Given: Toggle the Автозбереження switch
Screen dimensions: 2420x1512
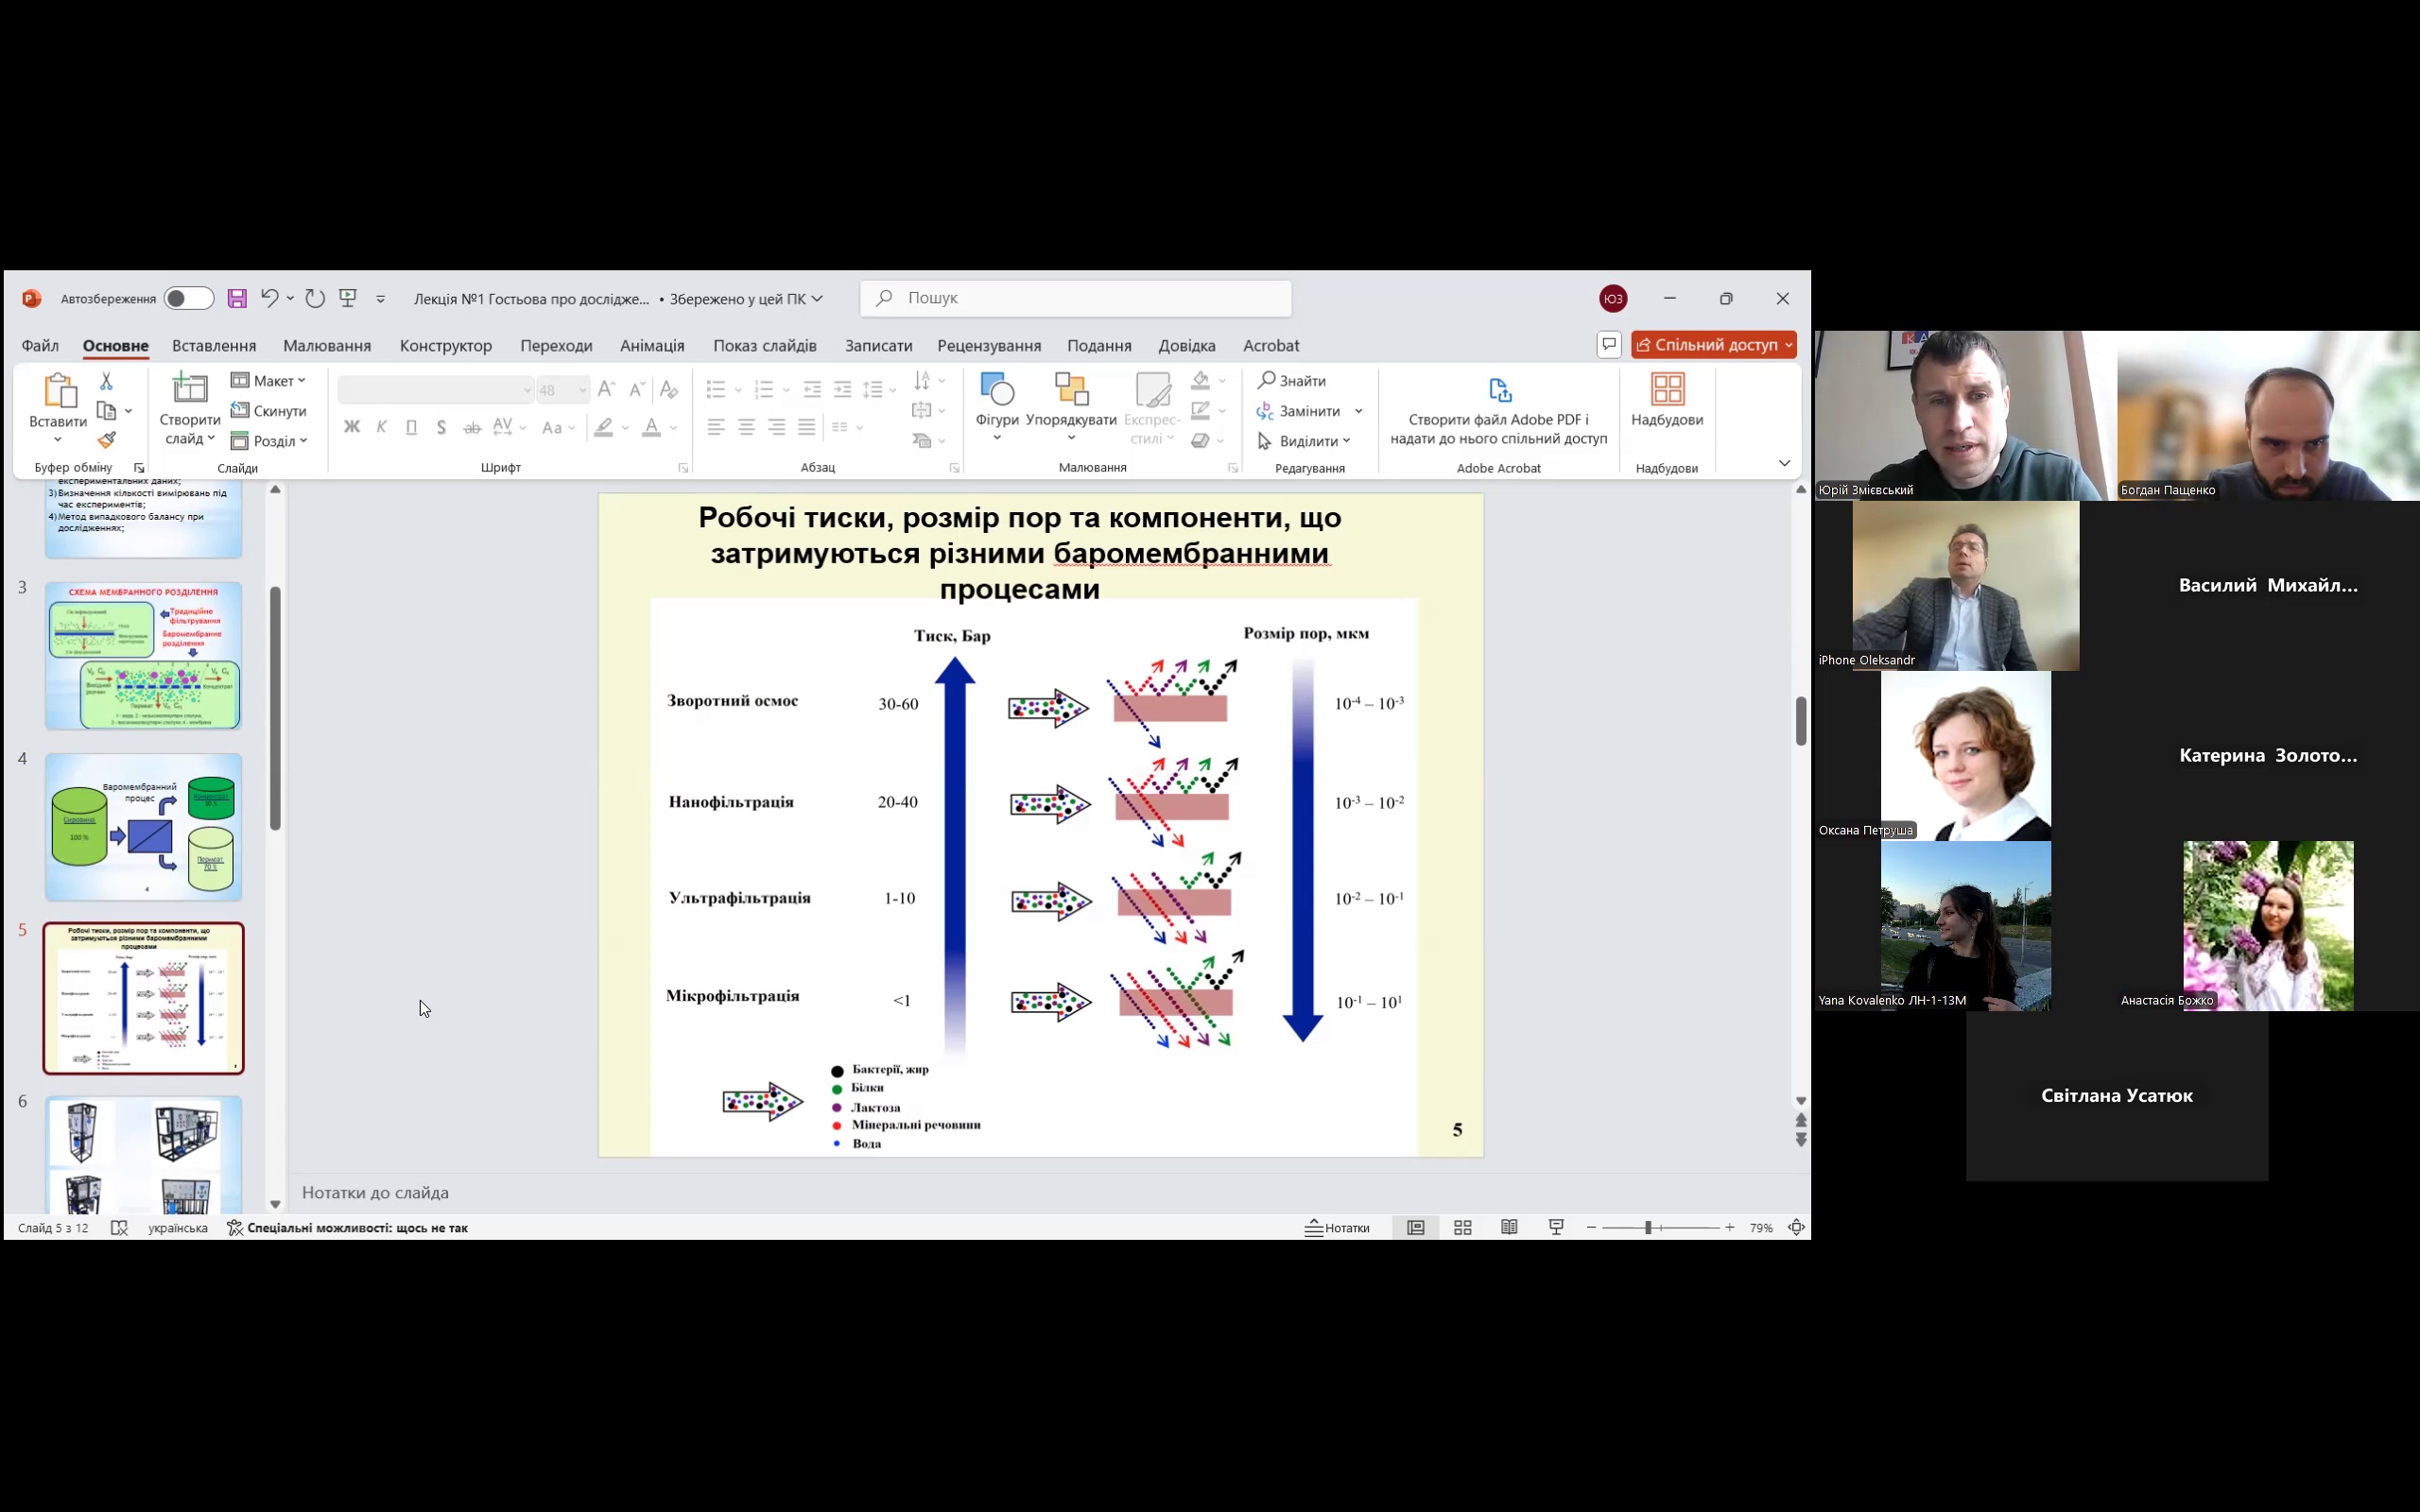Looking at the screenshot, I should point(188,298).
